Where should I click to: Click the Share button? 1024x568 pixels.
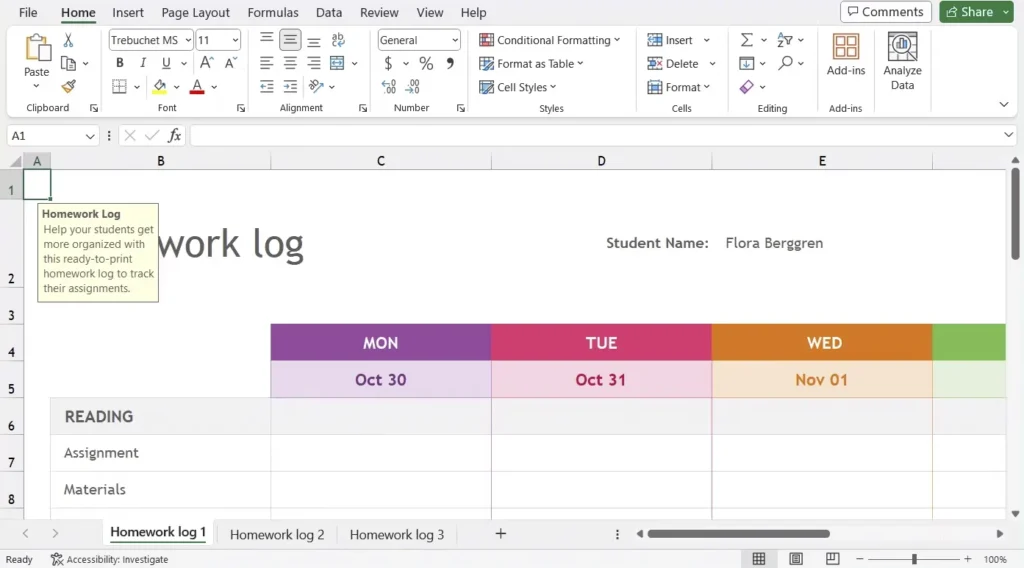[x=969, y=12]
